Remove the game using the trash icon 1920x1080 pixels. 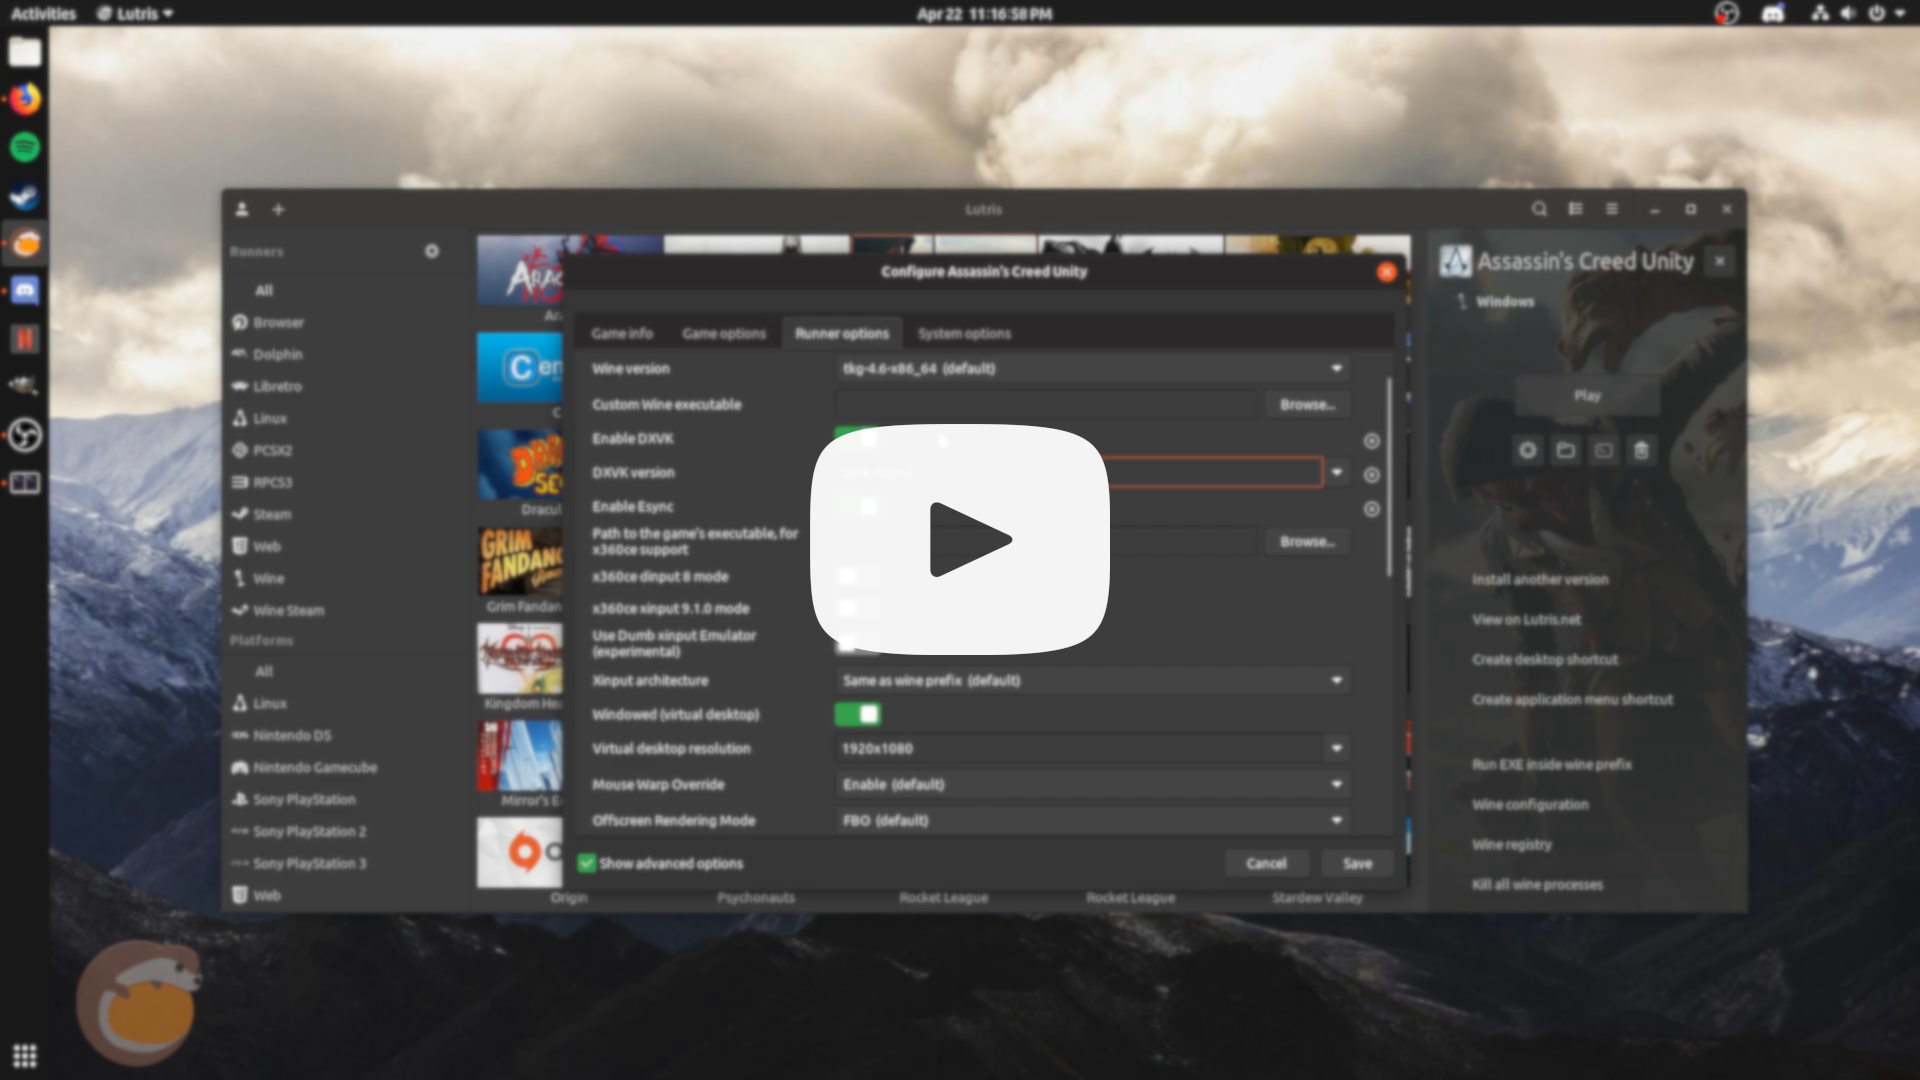point(1641,450)
